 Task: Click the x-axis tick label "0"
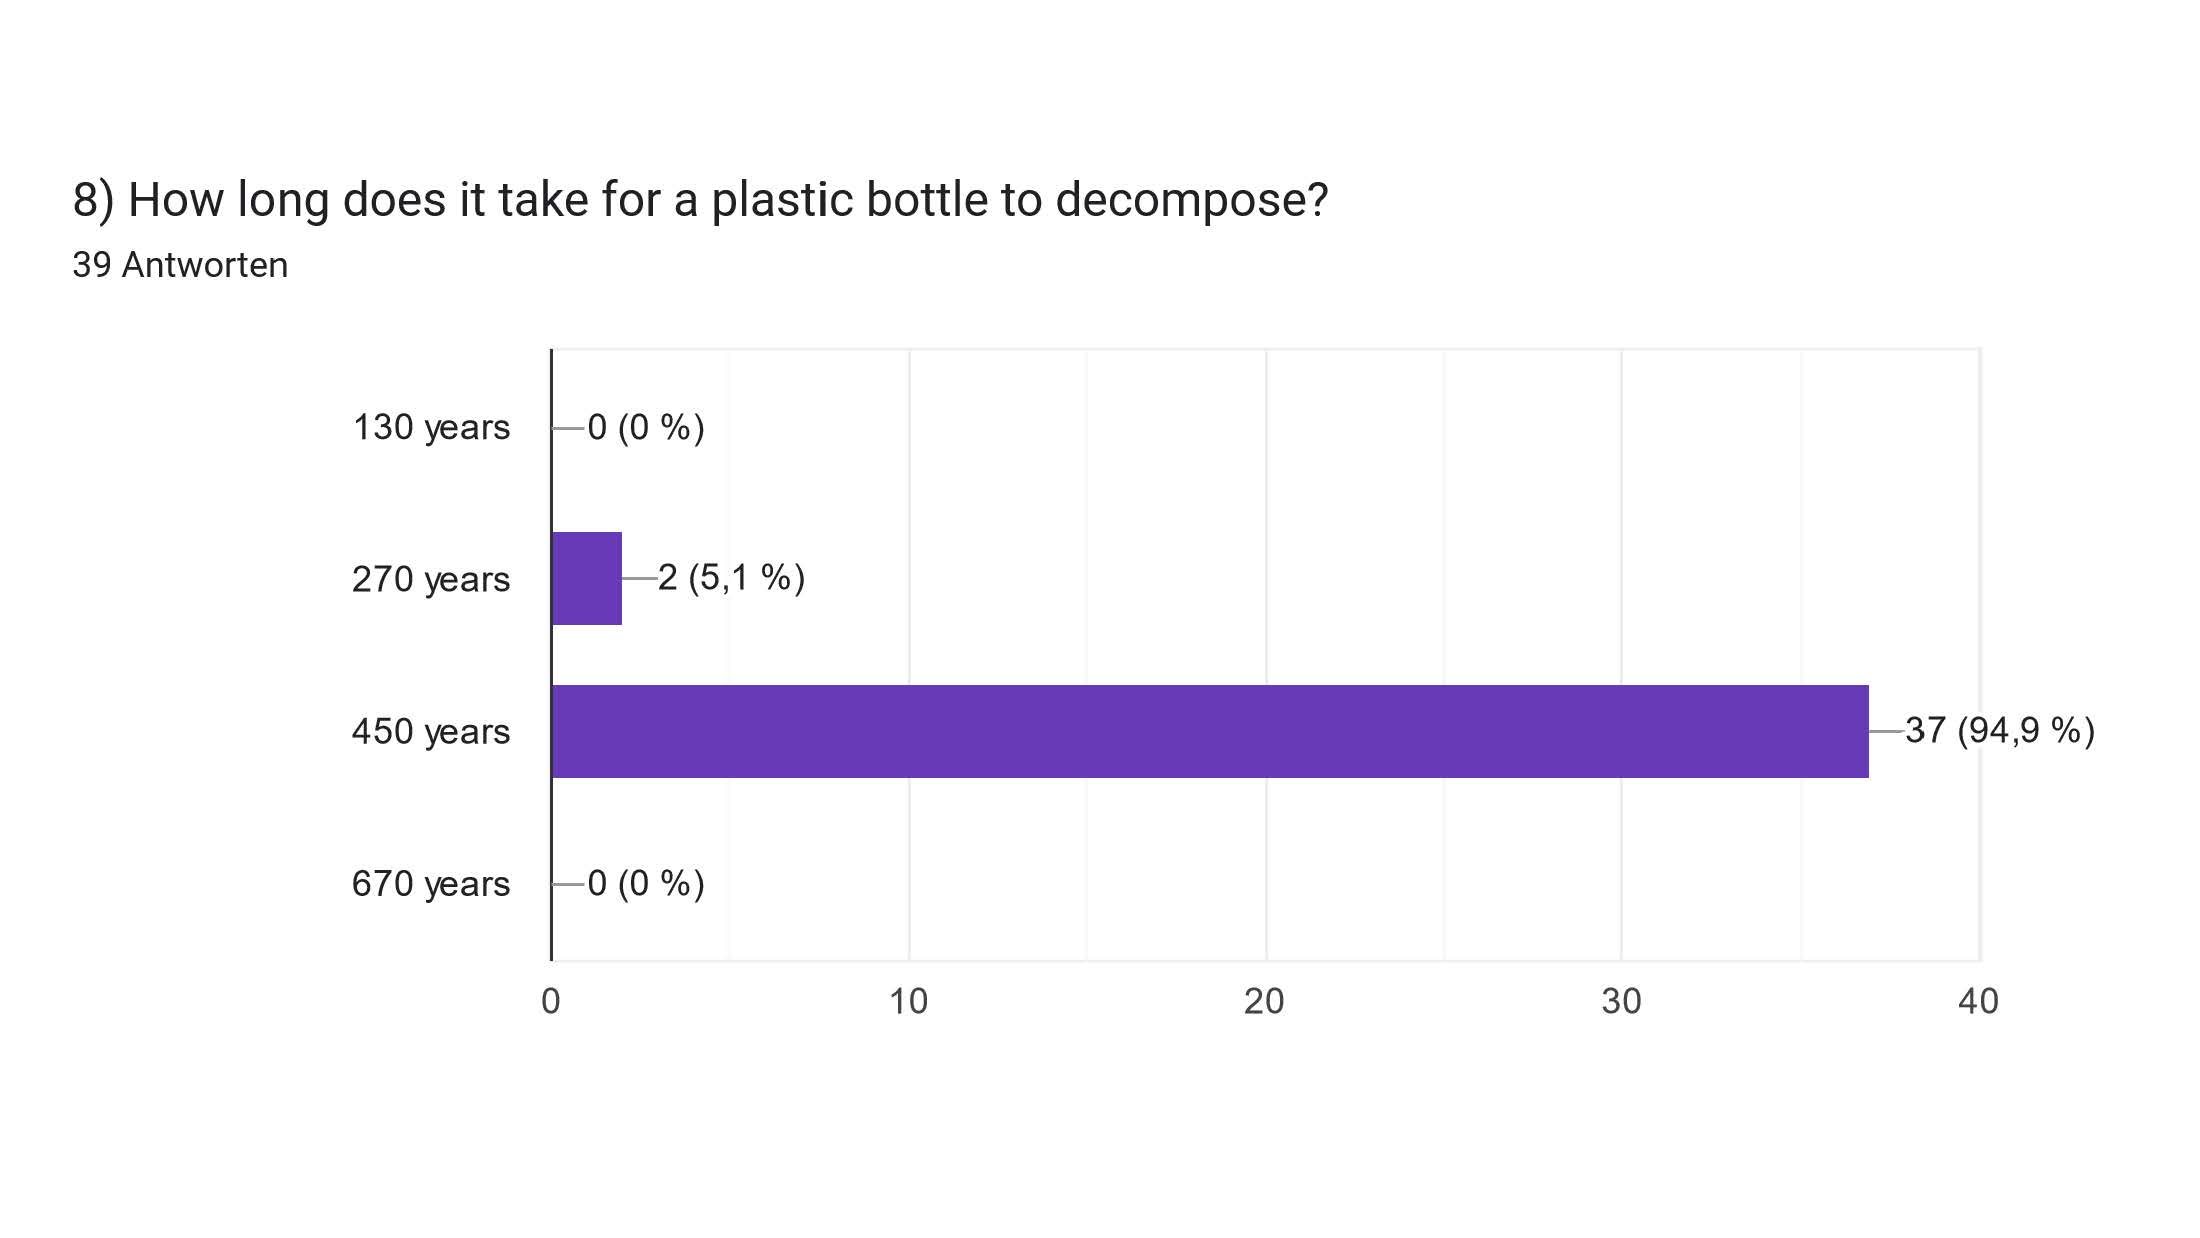[551, 1001]
